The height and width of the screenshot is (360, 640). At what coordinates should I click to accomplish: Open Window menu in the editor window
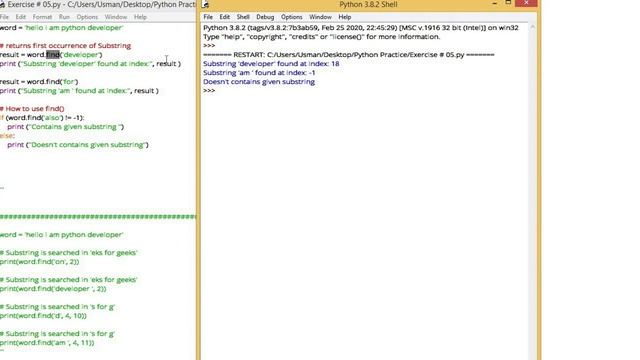pyautogui.click(x=116, y=17)
